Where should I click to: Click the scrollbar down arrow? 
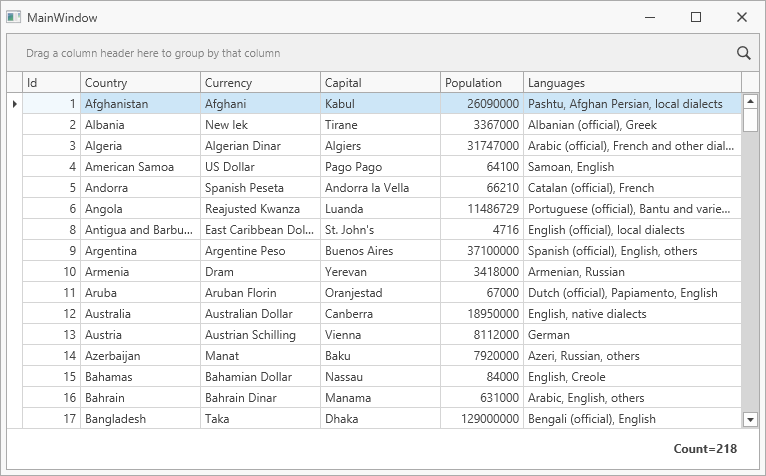click(750, 419)
